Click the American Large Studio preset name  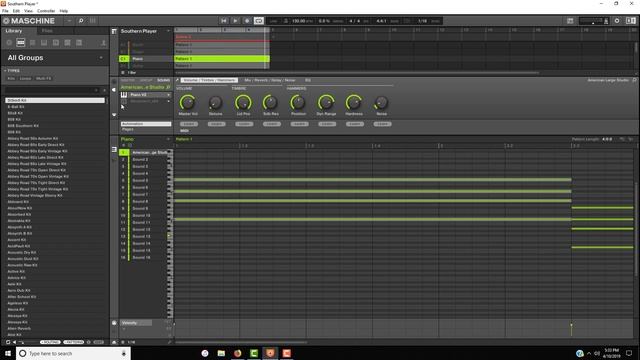pos(608,80)
